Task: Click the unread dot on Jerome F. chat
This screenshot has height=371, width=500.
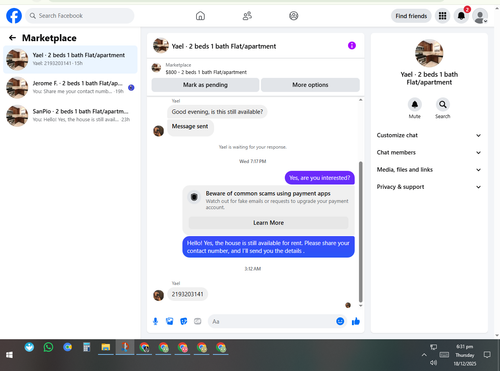Action: pyautogui.click(x=131, y=88)
